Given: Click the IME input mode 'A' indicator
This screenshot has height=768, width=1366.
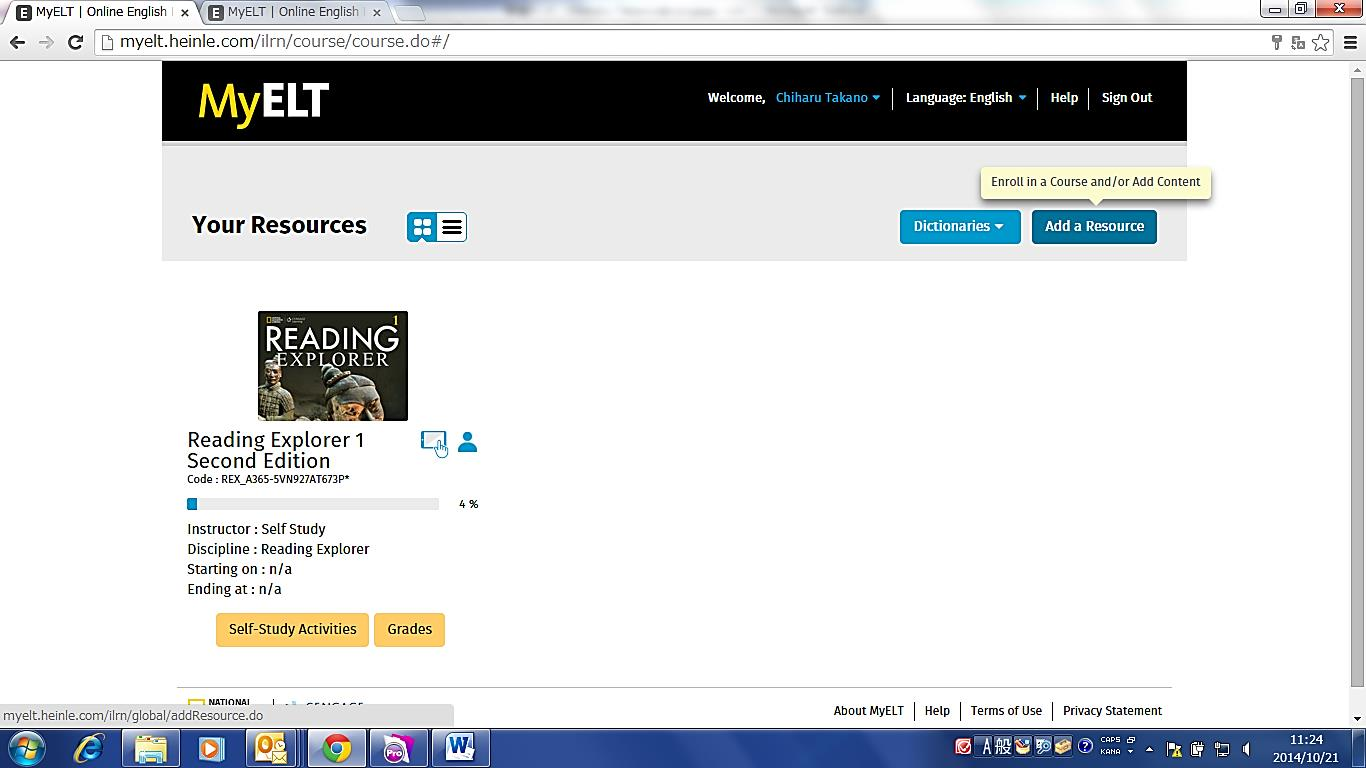Looking at the screenshot, I should click(x=986, y=747).
